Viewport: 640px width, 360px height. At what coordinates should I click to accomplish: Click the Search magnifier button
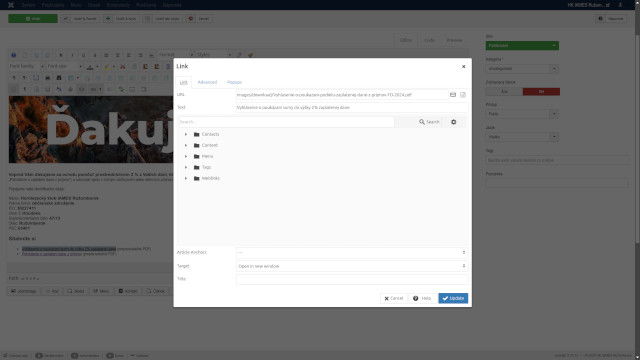click(x=429, y=122)
